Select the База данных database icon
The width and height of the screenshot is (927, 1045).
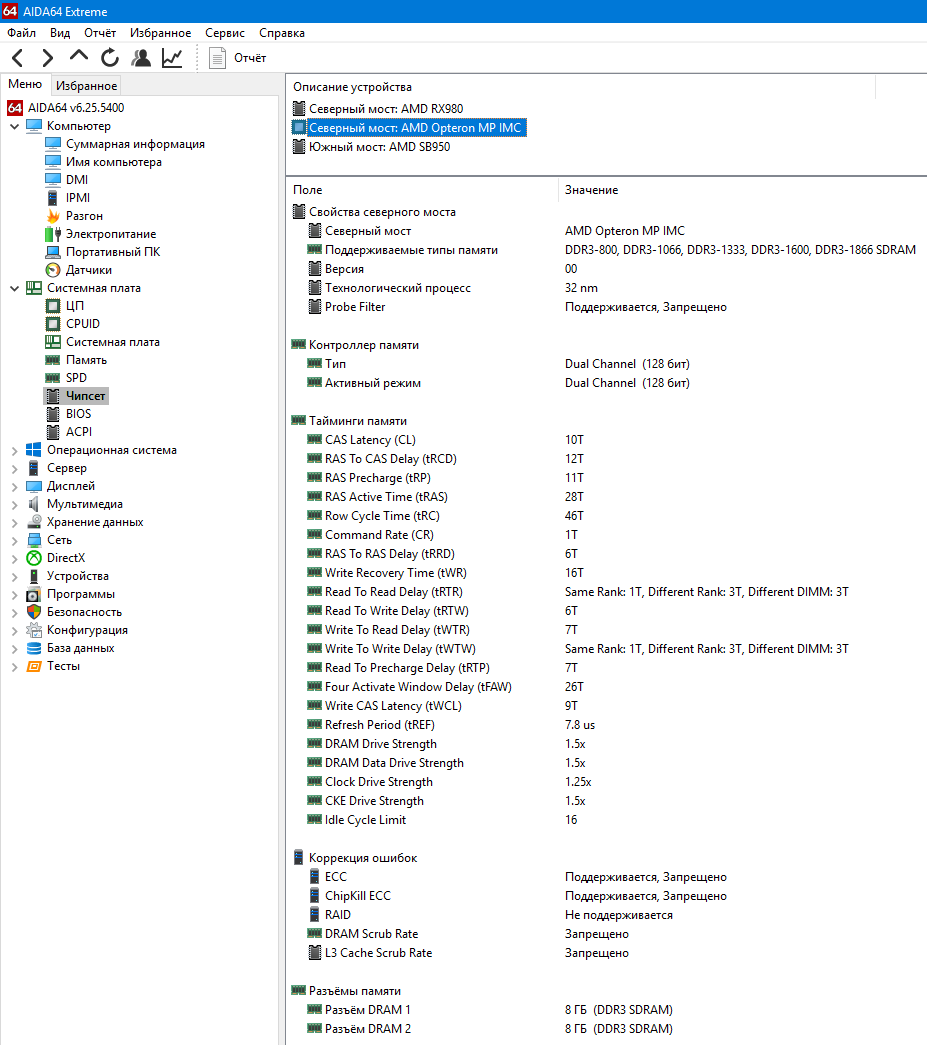tap(34, 648)
